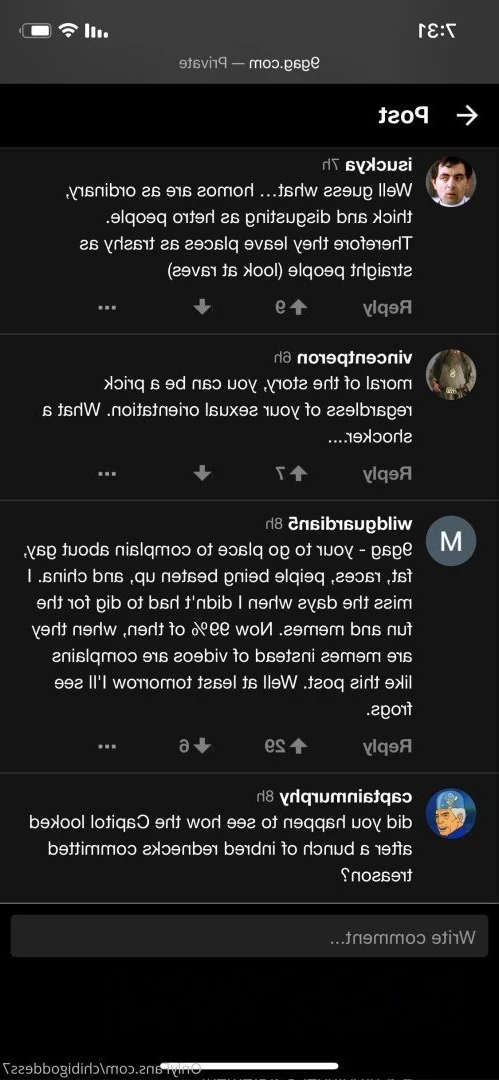Tap the back arrow beside Post
Viewport: 499px width, 1080px height.
point(467,116)
